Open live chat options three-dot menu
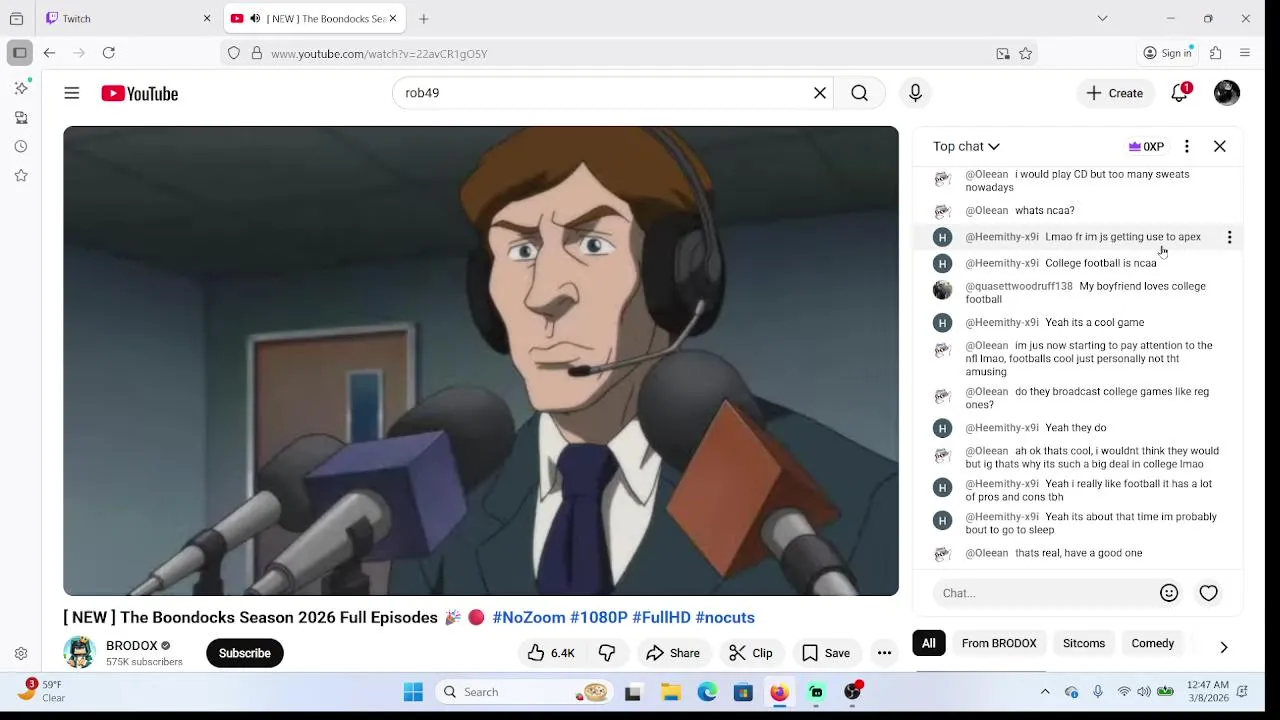 tap(1187, 146)
